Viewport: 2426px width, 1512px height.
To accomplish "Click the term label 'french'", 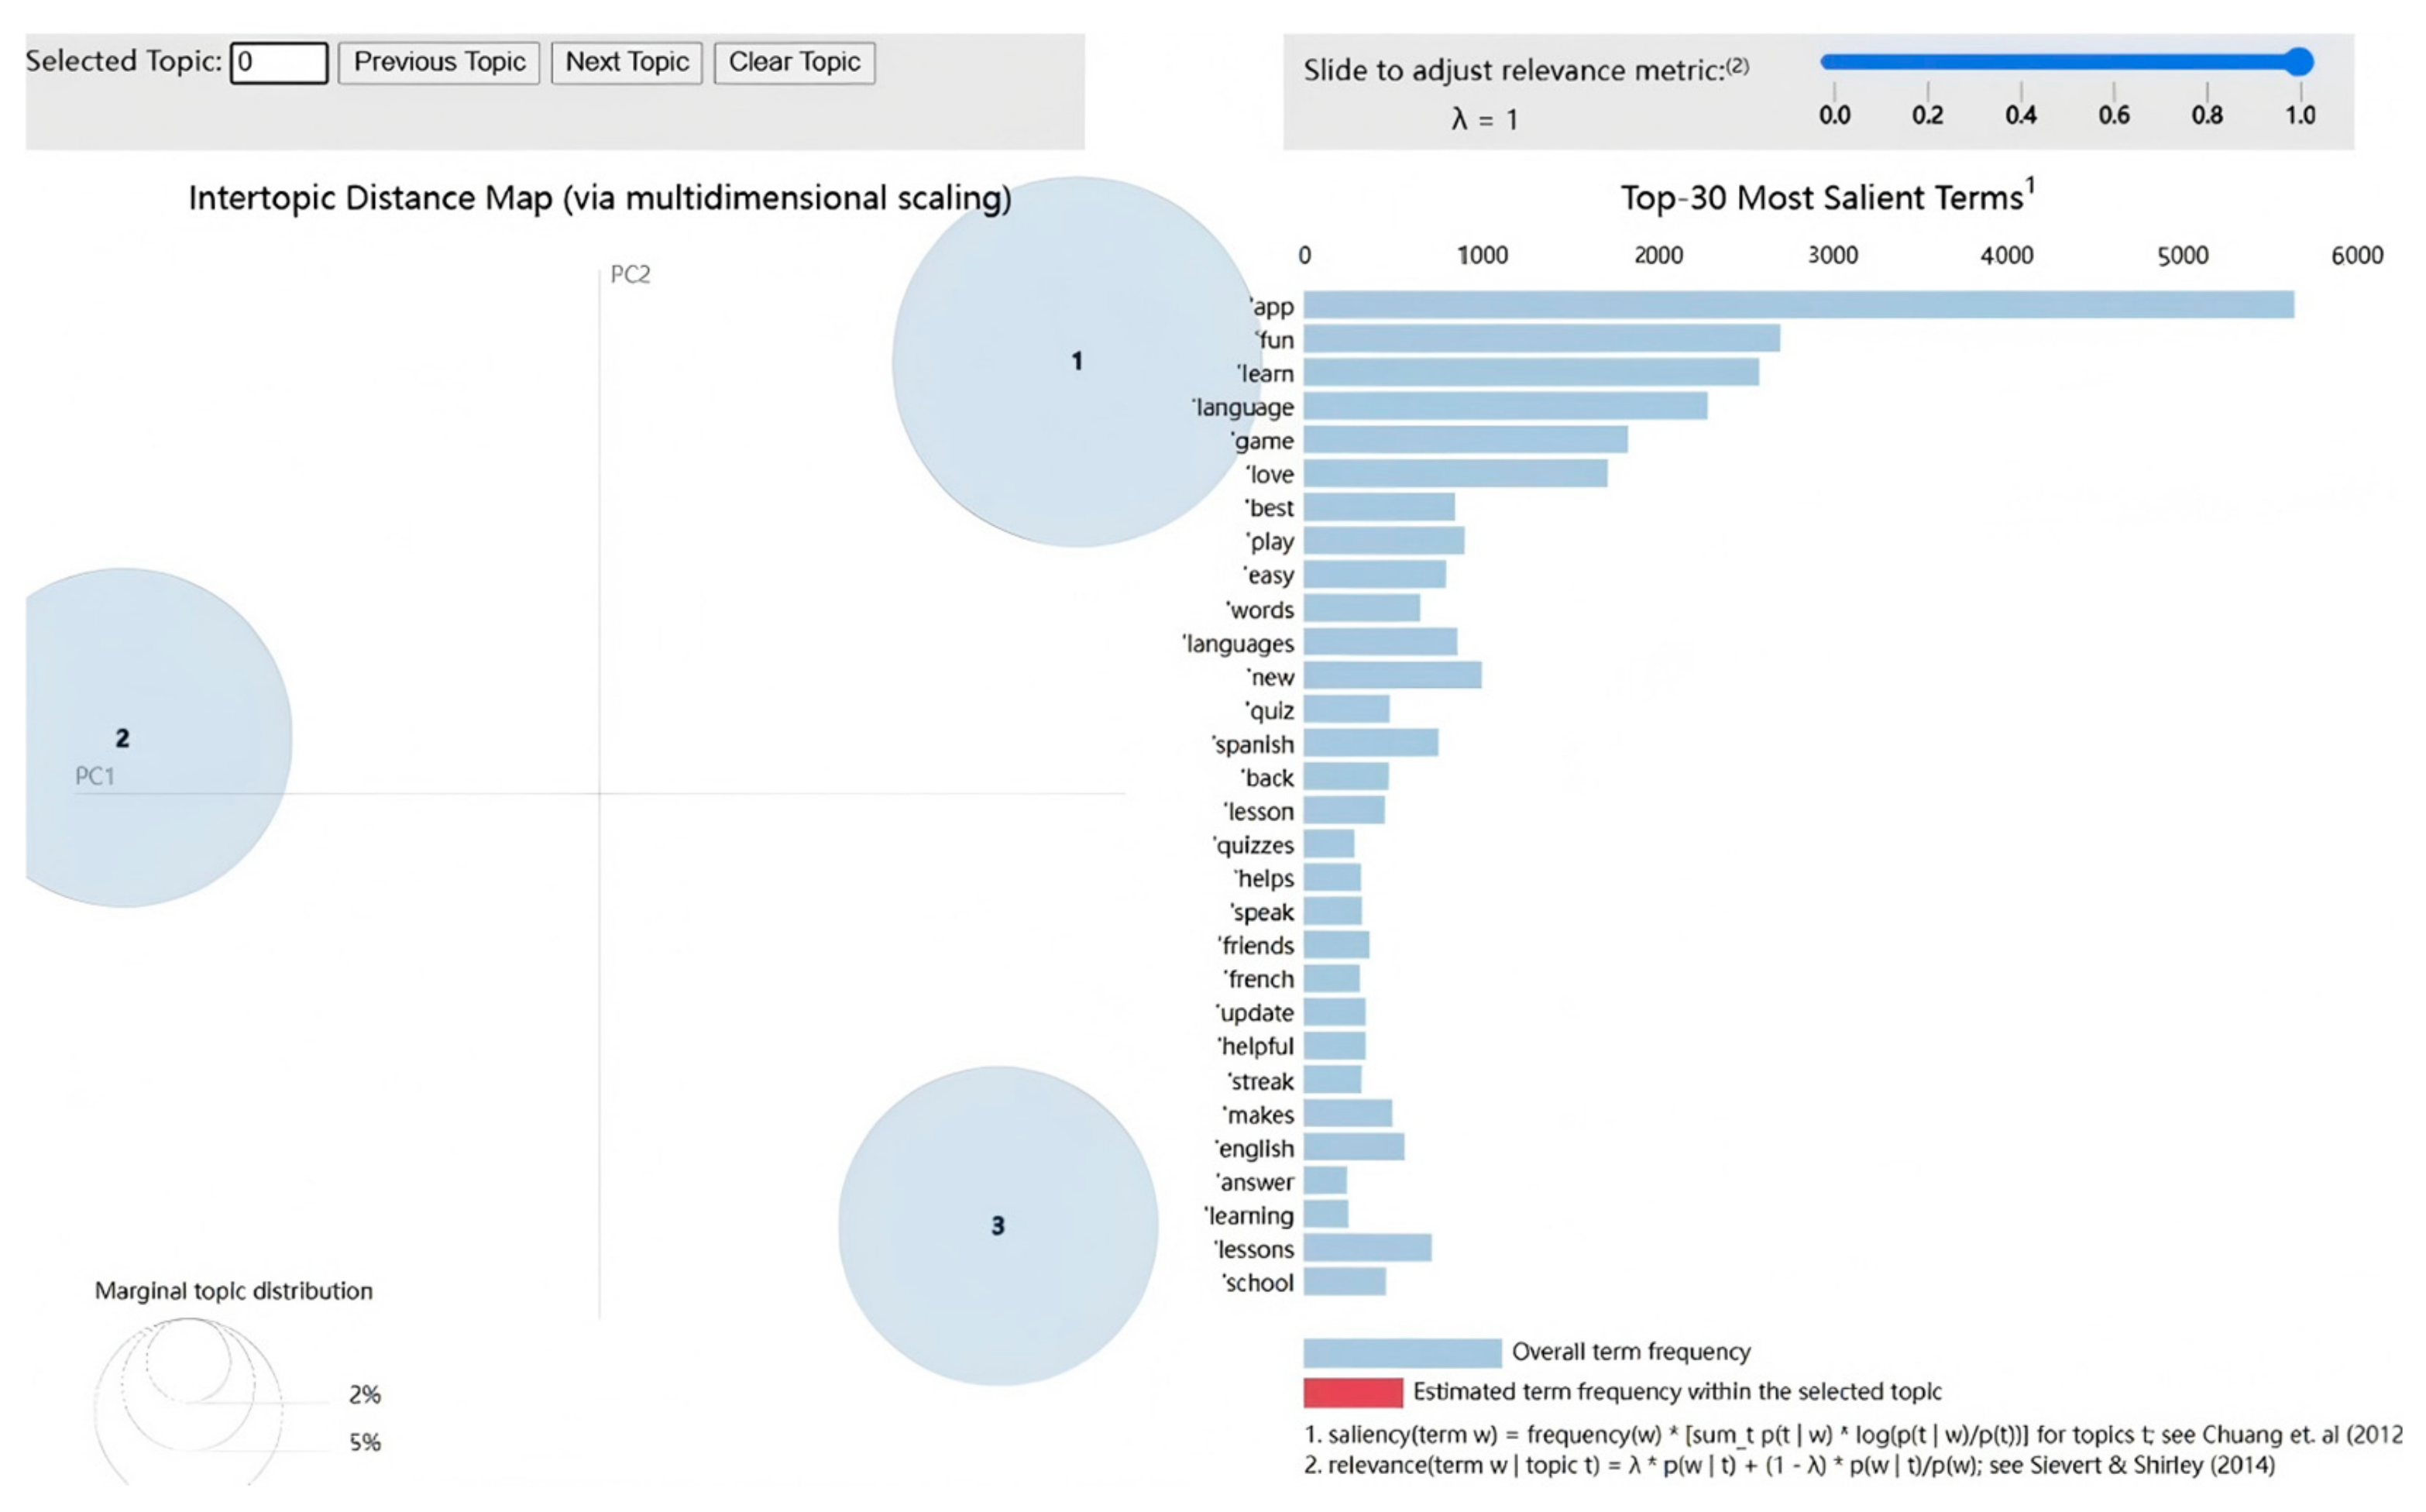I will tap(1259, 980).
